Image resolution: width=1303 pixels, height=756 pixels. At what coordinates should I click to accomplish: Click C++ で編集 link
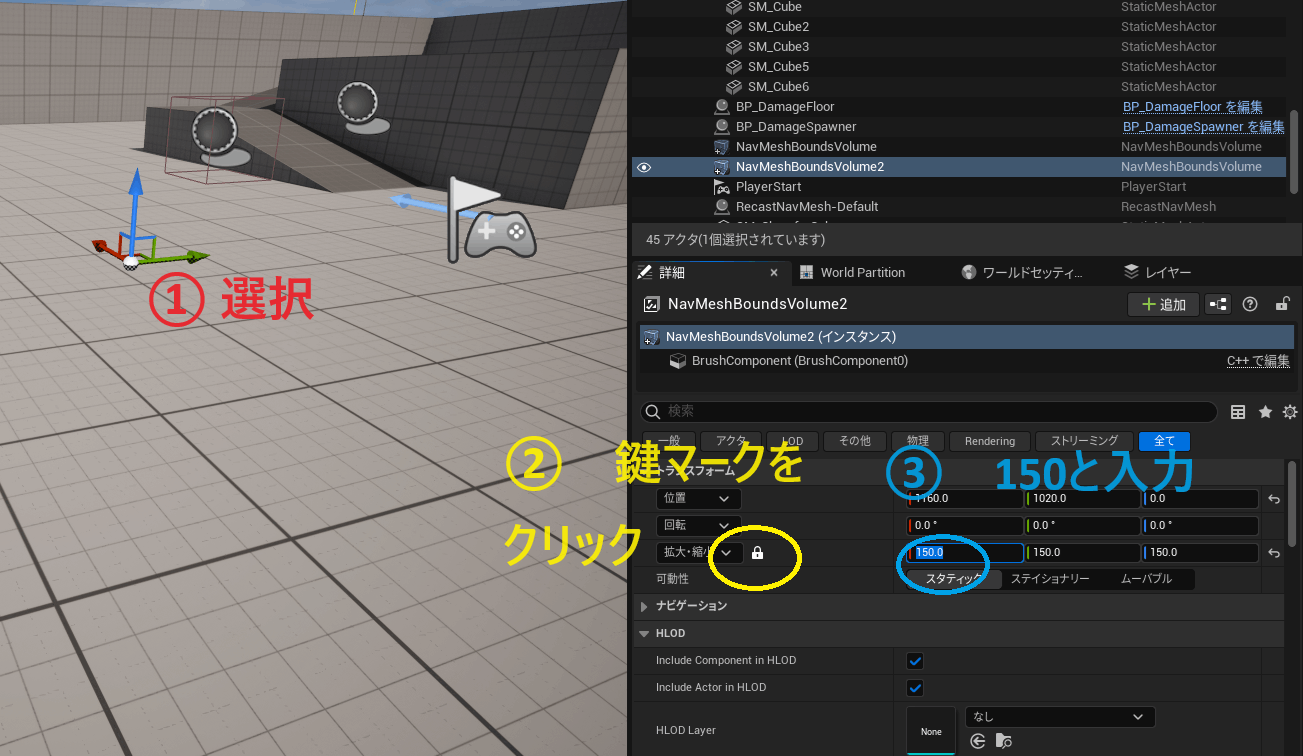click(x=1258, y=361)
